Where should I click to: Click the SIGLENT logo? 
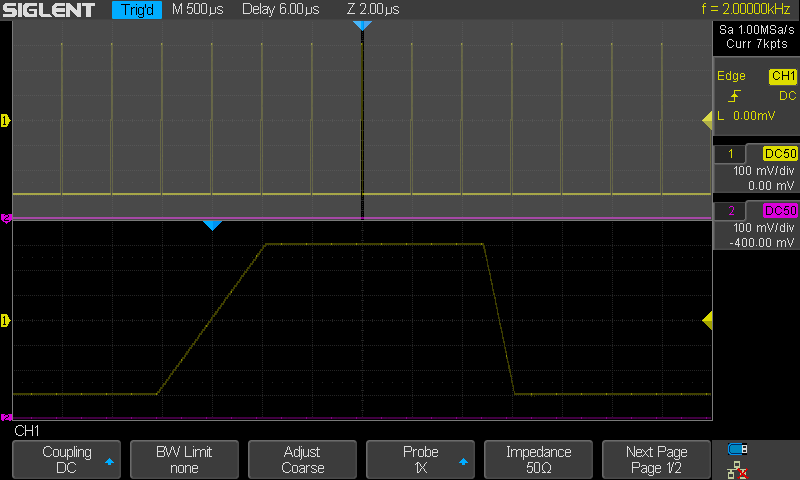48,10
